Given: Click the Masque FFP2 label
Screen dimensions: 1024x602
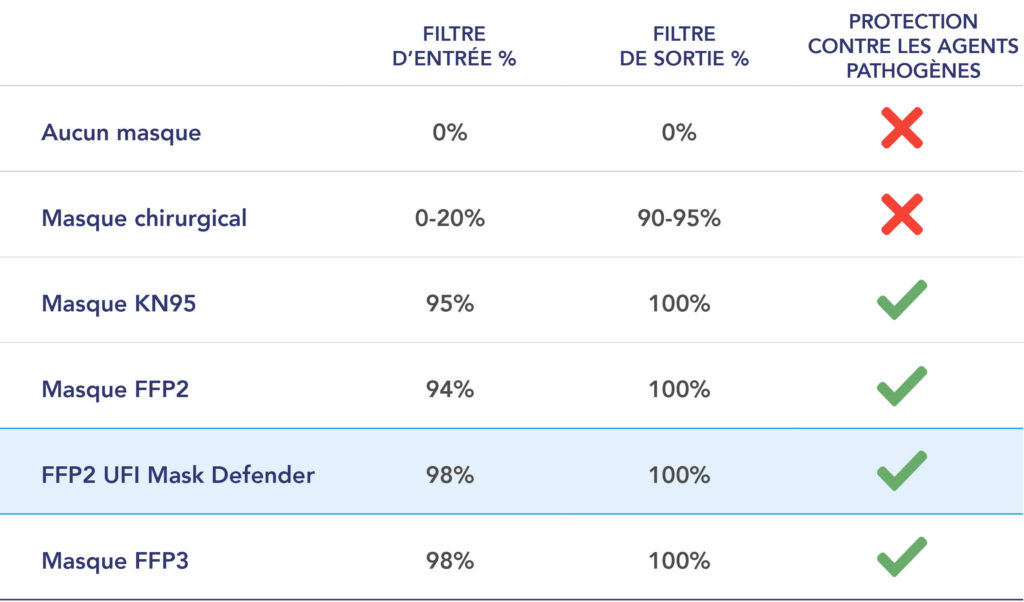Looking at the screenshot, I should coord(115,389).
